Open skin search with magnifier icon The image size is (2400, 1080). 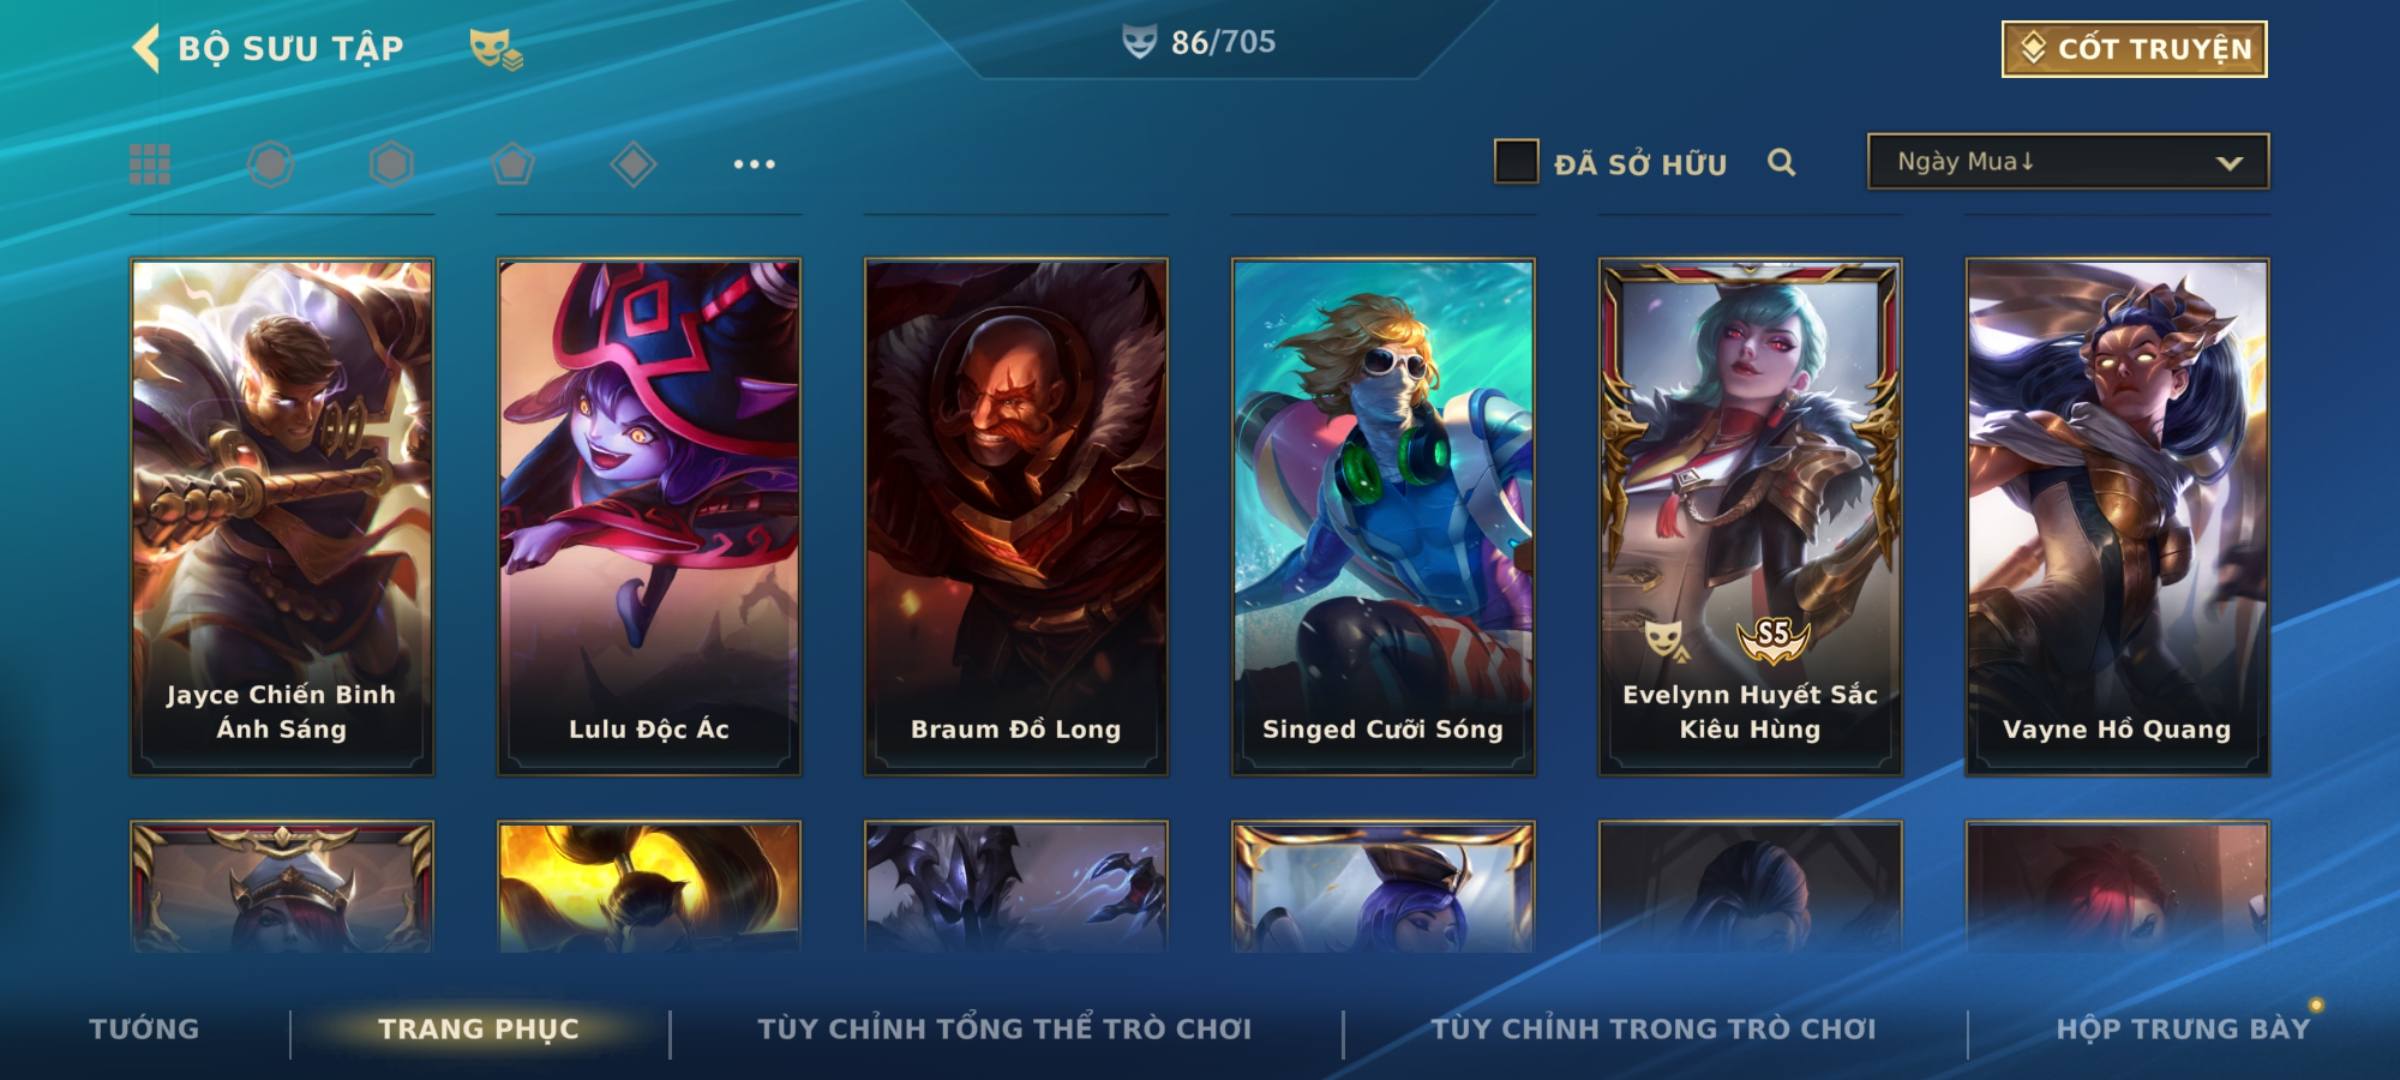(x=1781, y=162)
